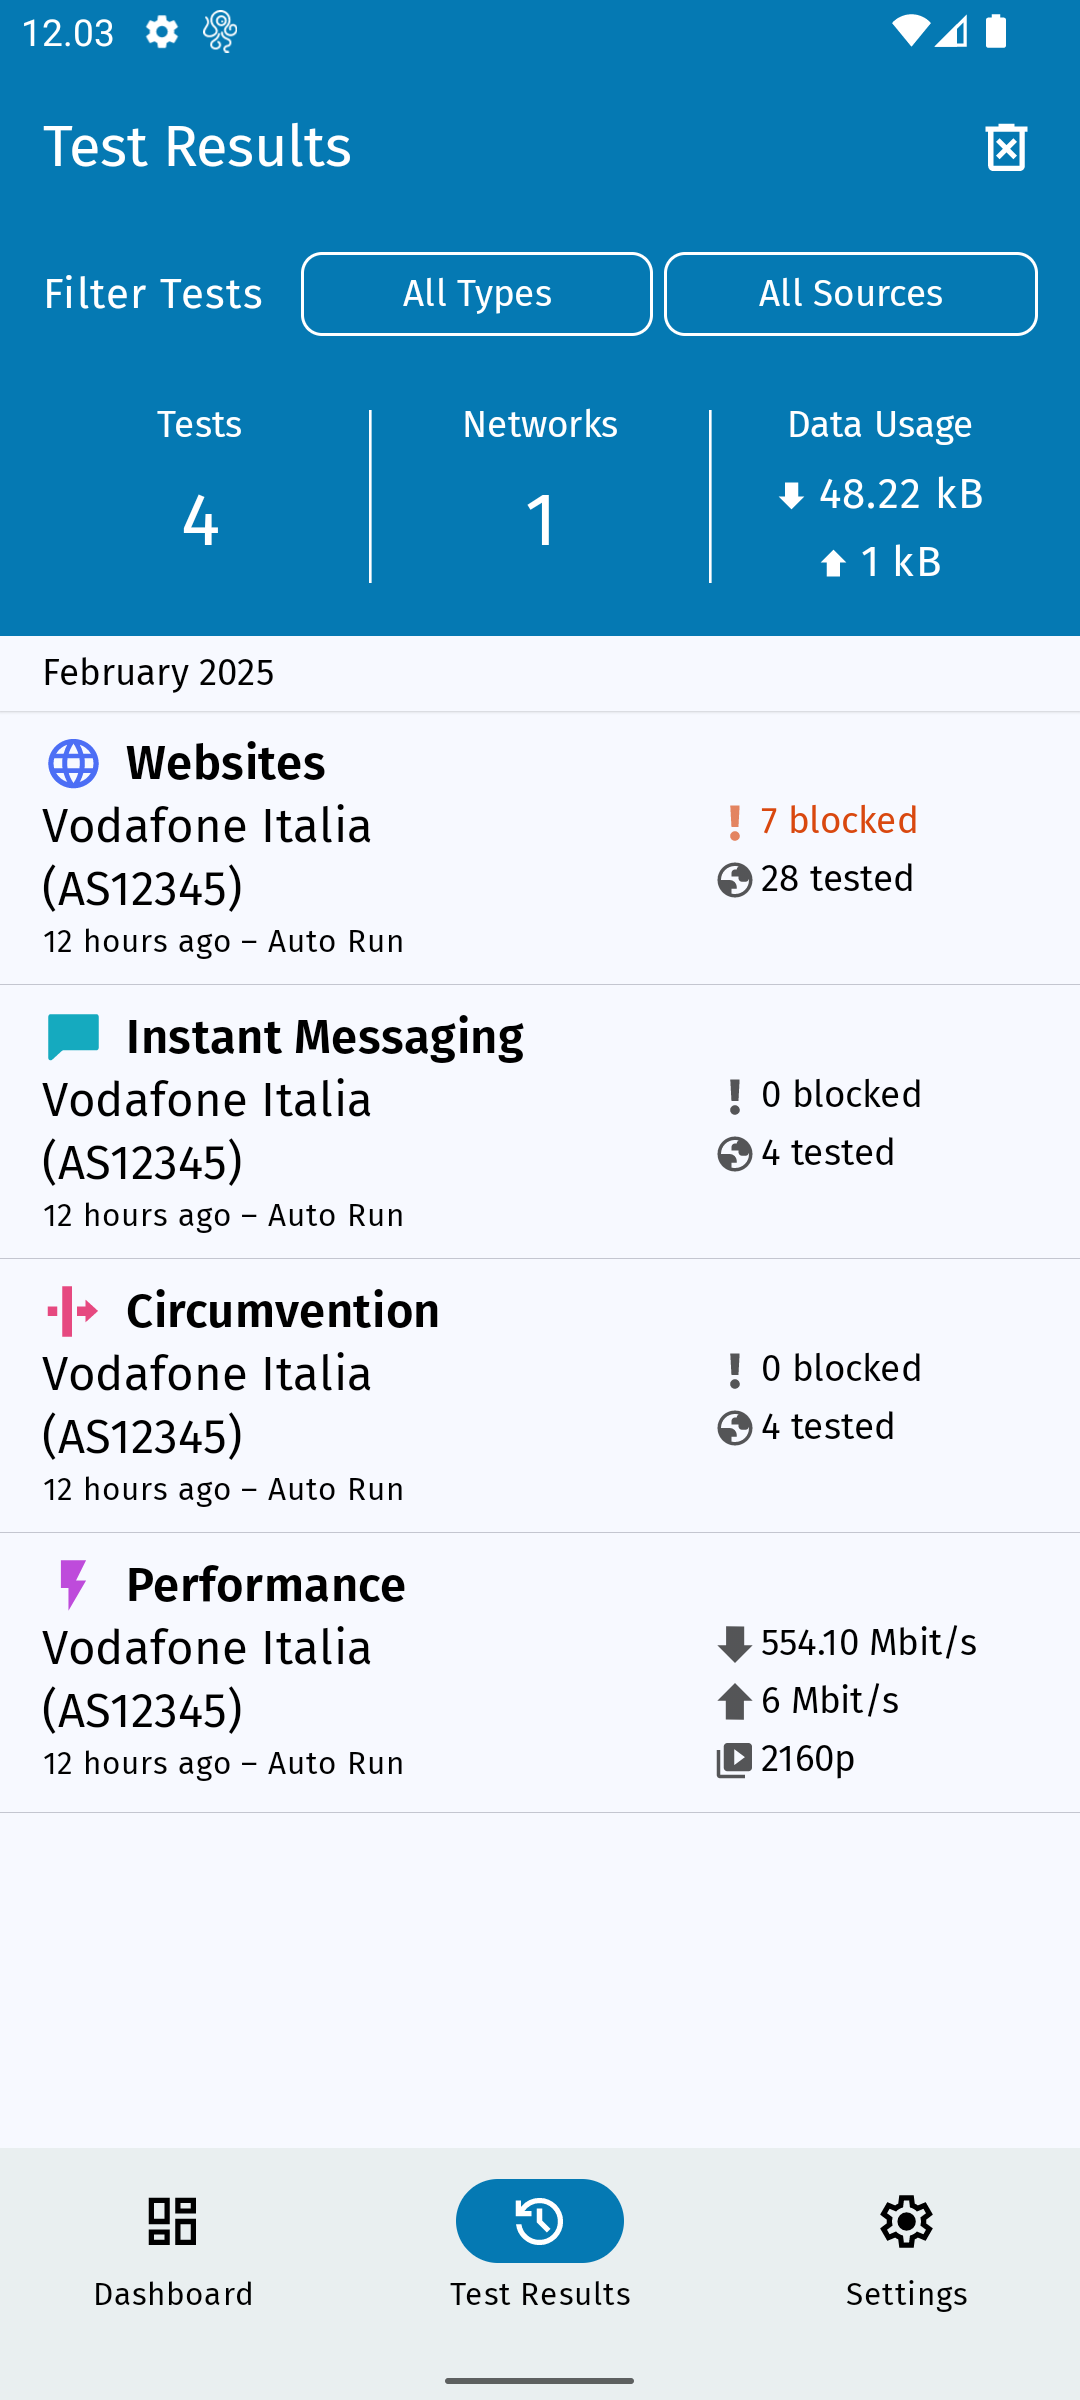Open the All Sources filter dropdown
The image size is (1080, 2400).
851,294
